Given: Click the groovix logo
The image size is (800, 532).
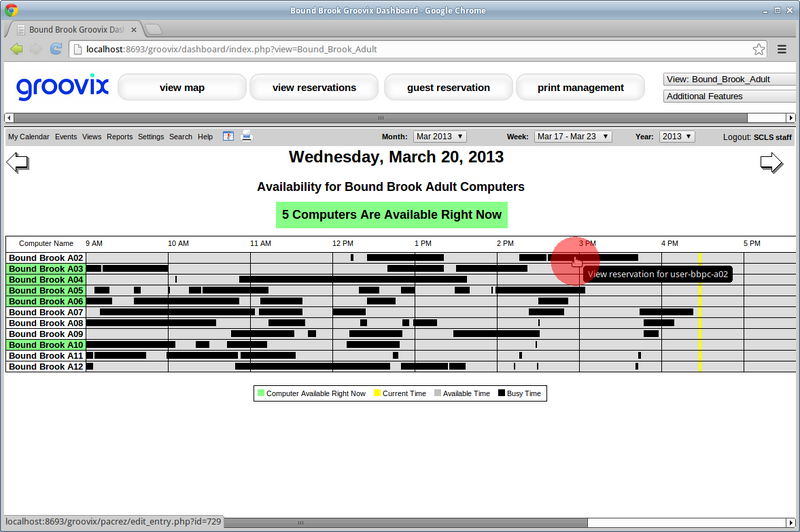Looking at the screenshot, I should click(62, 87).
